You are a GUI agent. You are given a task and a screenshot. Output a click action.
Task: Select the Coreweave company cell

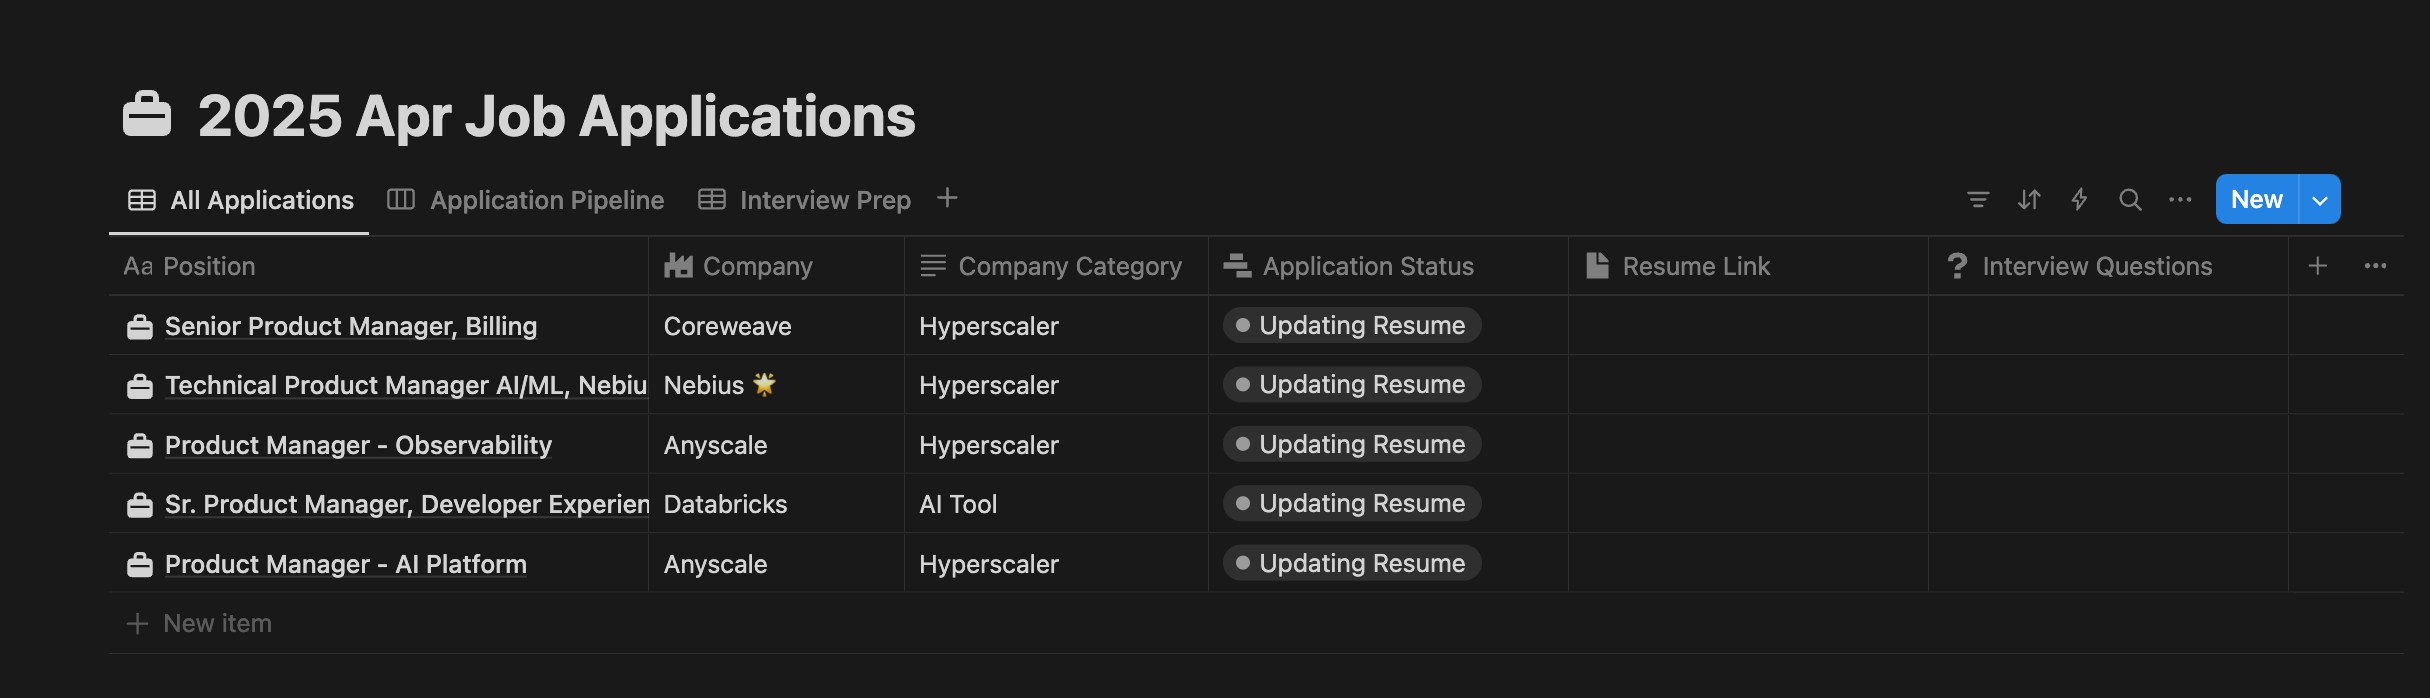776,326
